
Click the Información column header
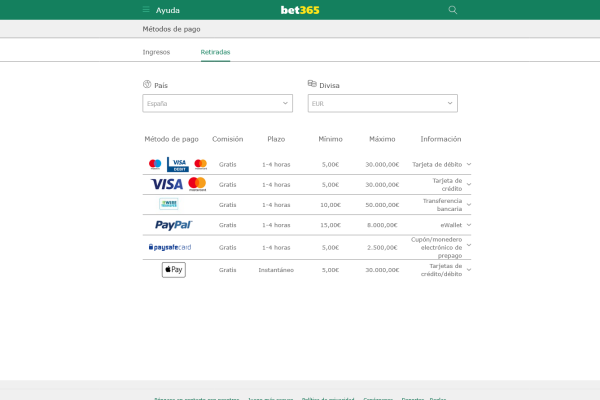(x=441, y=139)
